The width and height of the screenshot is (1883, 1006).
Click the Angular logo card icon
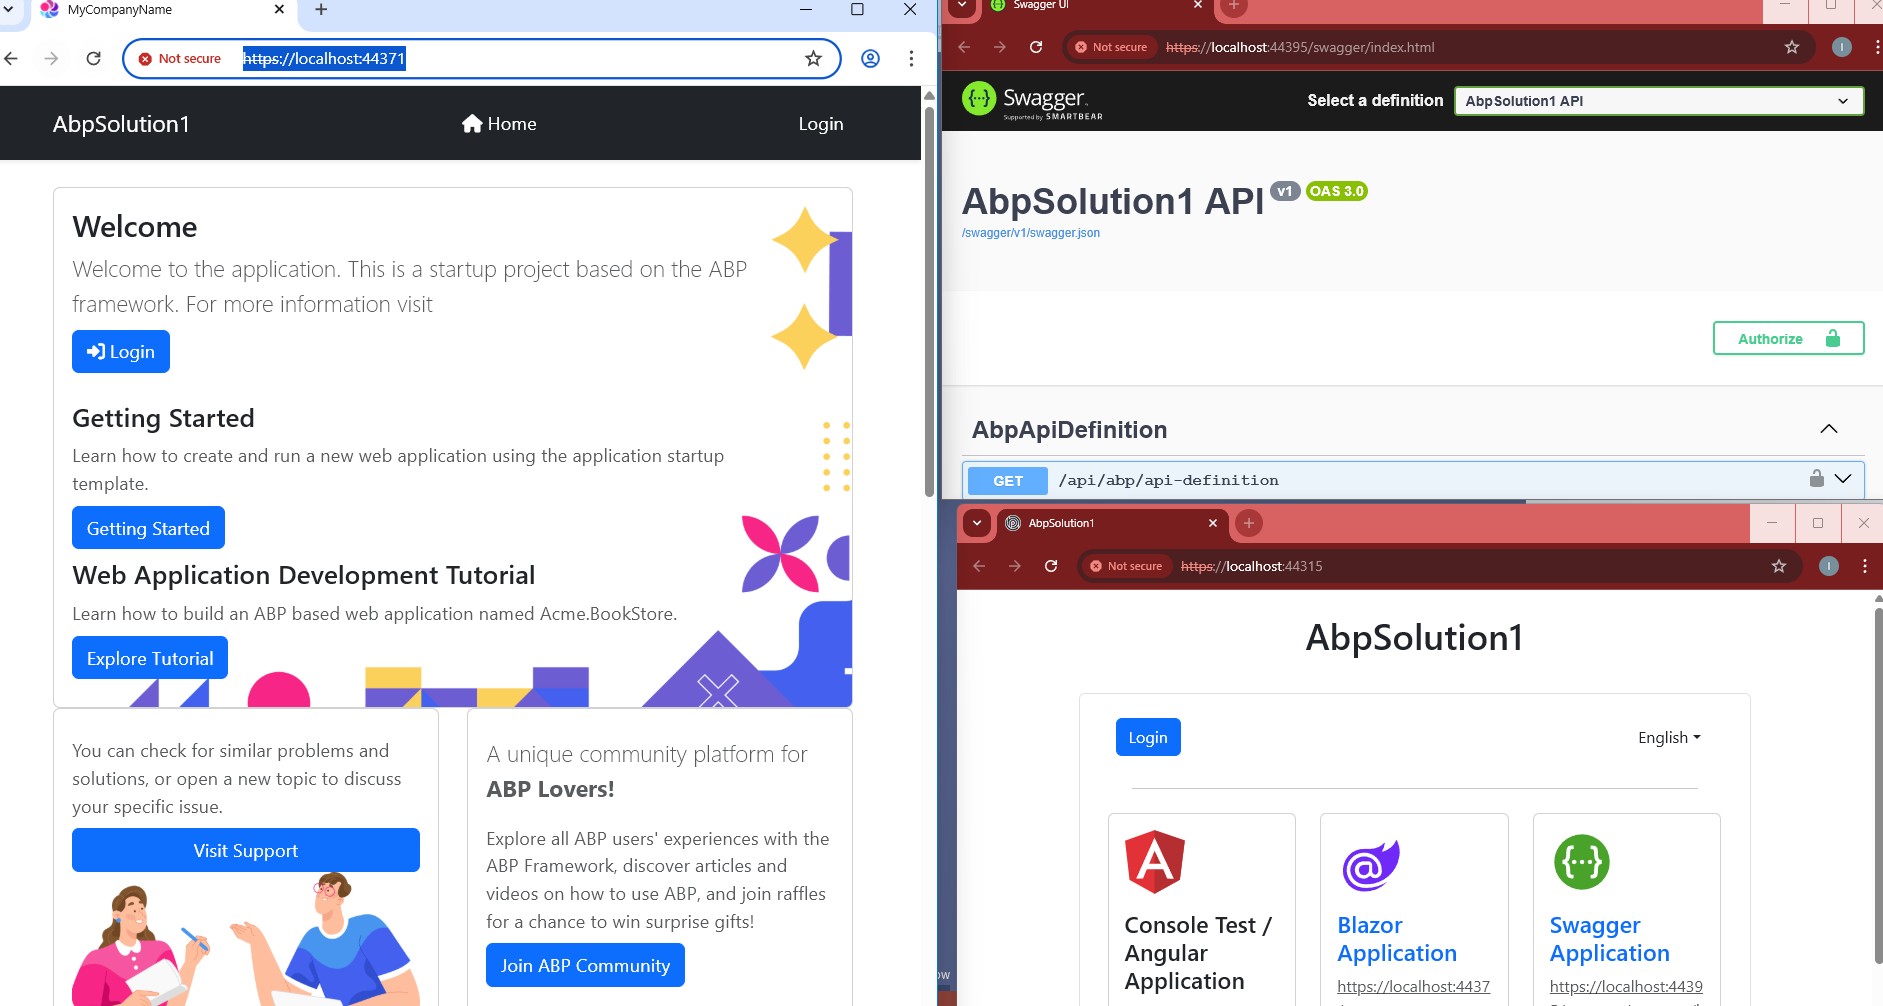[1155, 861]
